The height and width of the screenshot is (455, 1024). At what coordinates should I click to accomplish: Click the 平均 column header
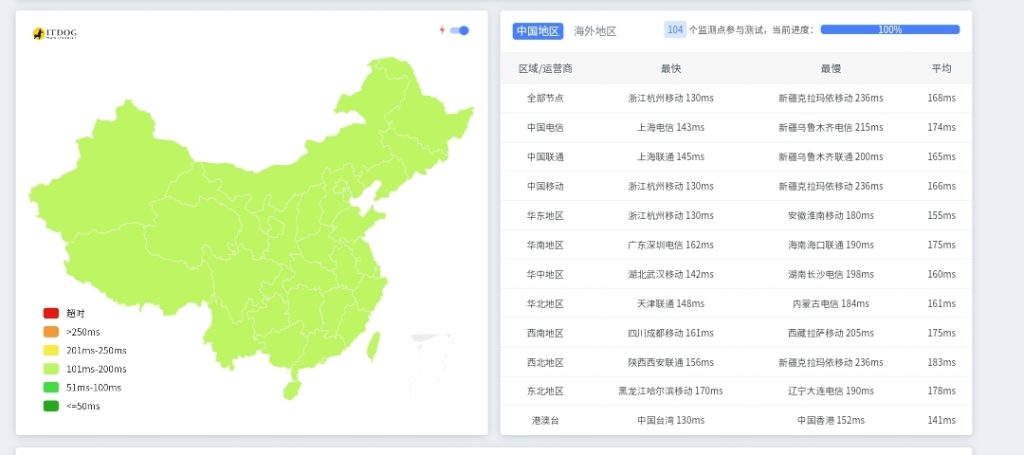(x=941, y=68)
